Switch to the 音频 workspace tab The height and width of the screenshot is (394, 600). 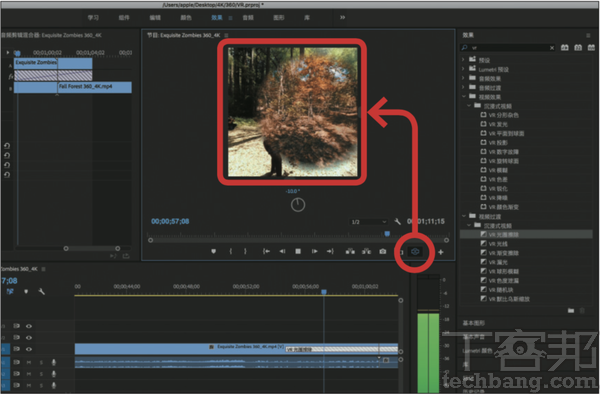248,18
